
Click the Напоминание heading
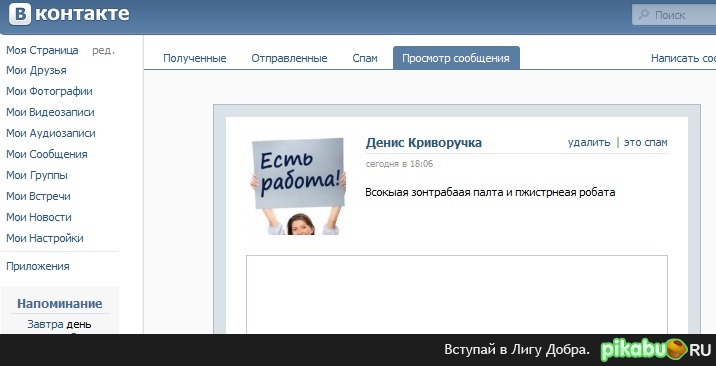(59, 304)
